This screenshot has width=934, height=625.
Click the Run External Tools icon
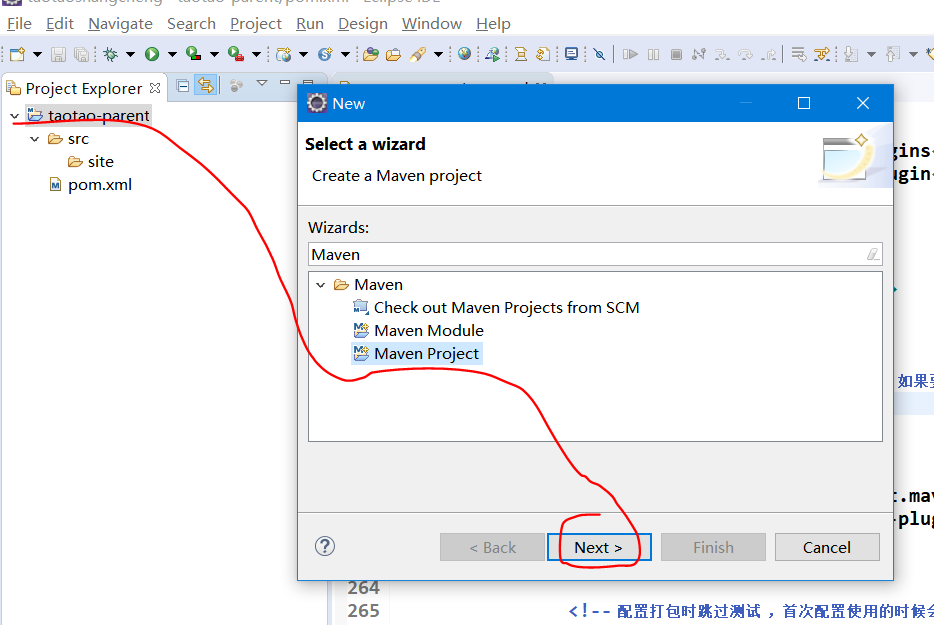(x=236, y=54)
